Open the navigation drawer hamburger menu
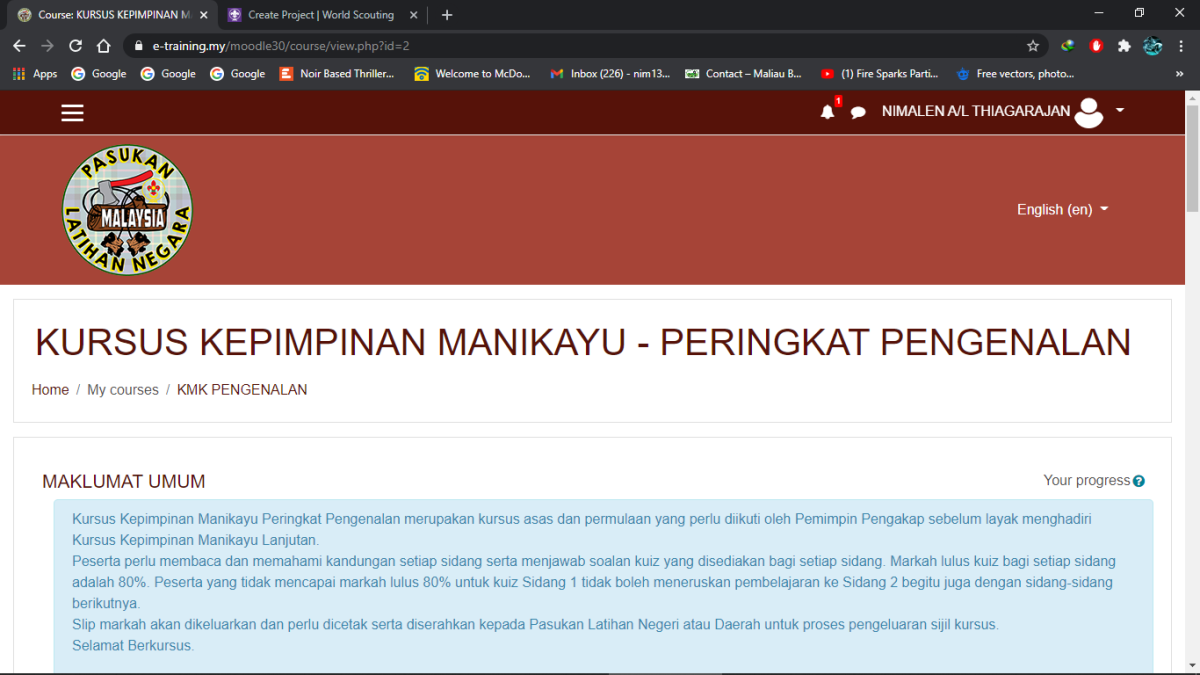The image size is (1200, 675). coord(72,112)
